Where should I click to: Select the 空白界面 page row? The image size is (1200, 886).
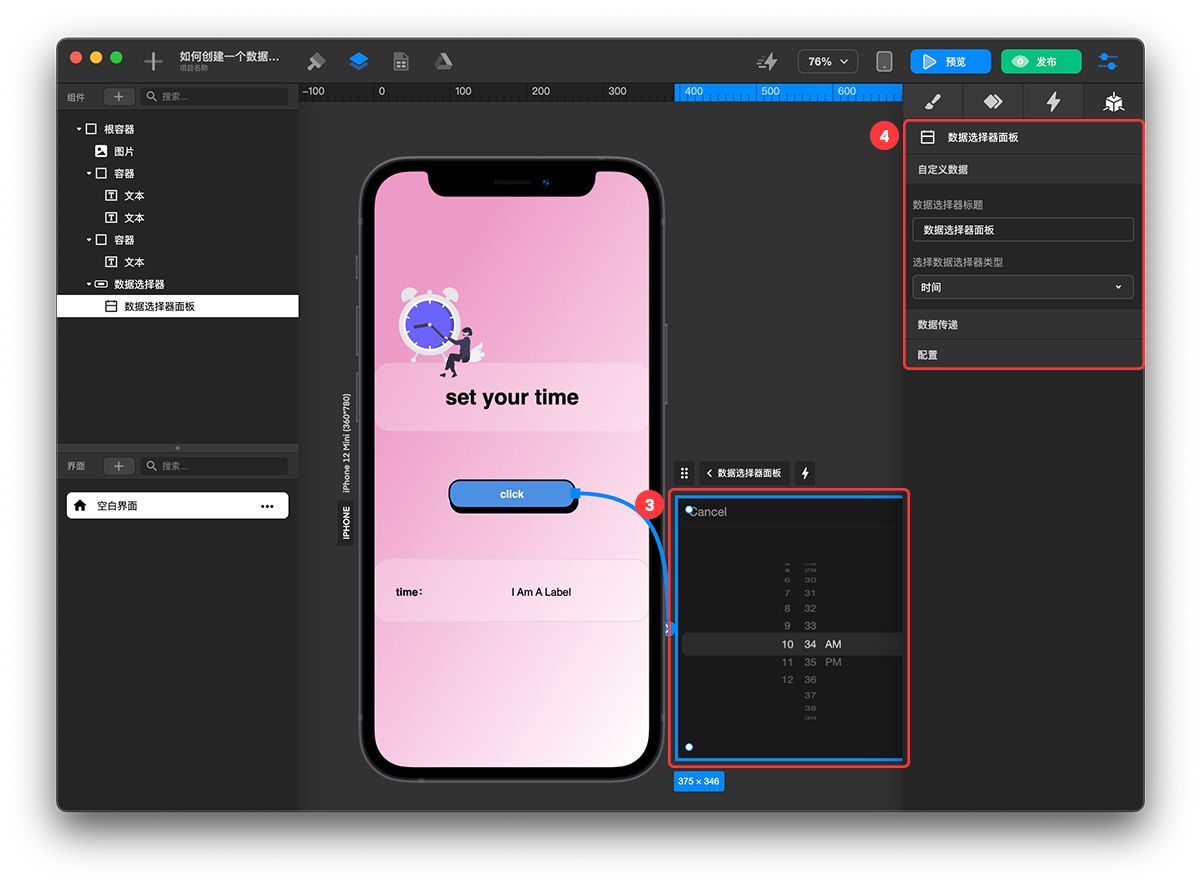click(178, 506)
